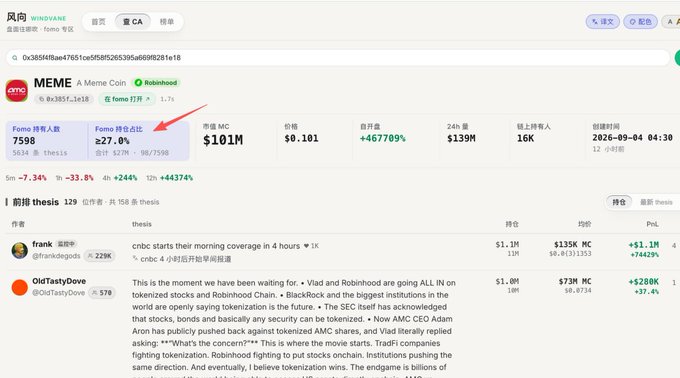Image resolution: width=680 pixels, height=378 pixels.
Task: Click frank's profile avatar
Action: point(20,251)
